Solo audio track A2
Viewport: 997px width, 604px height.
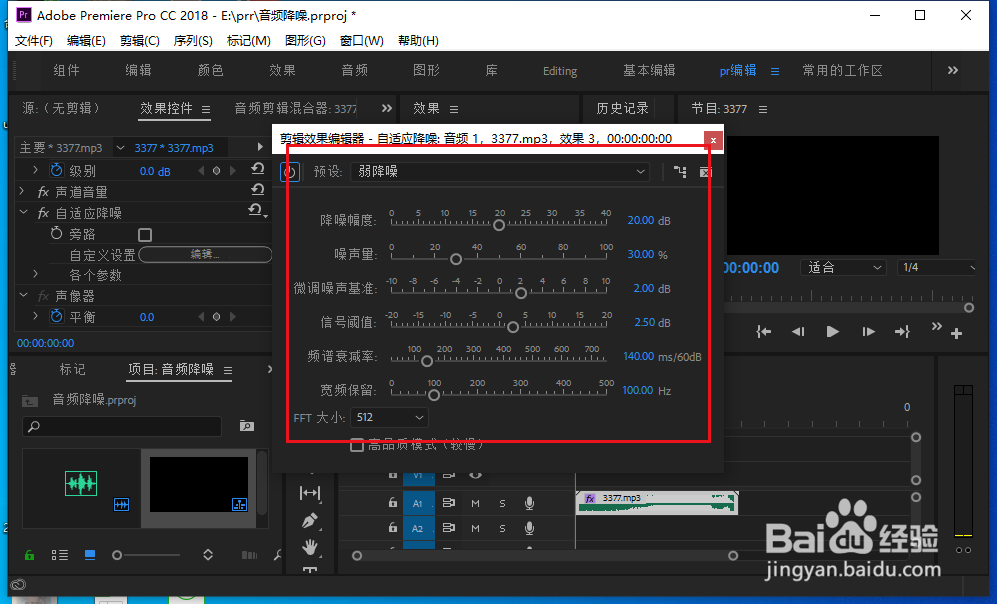click(x=502, y=528)
